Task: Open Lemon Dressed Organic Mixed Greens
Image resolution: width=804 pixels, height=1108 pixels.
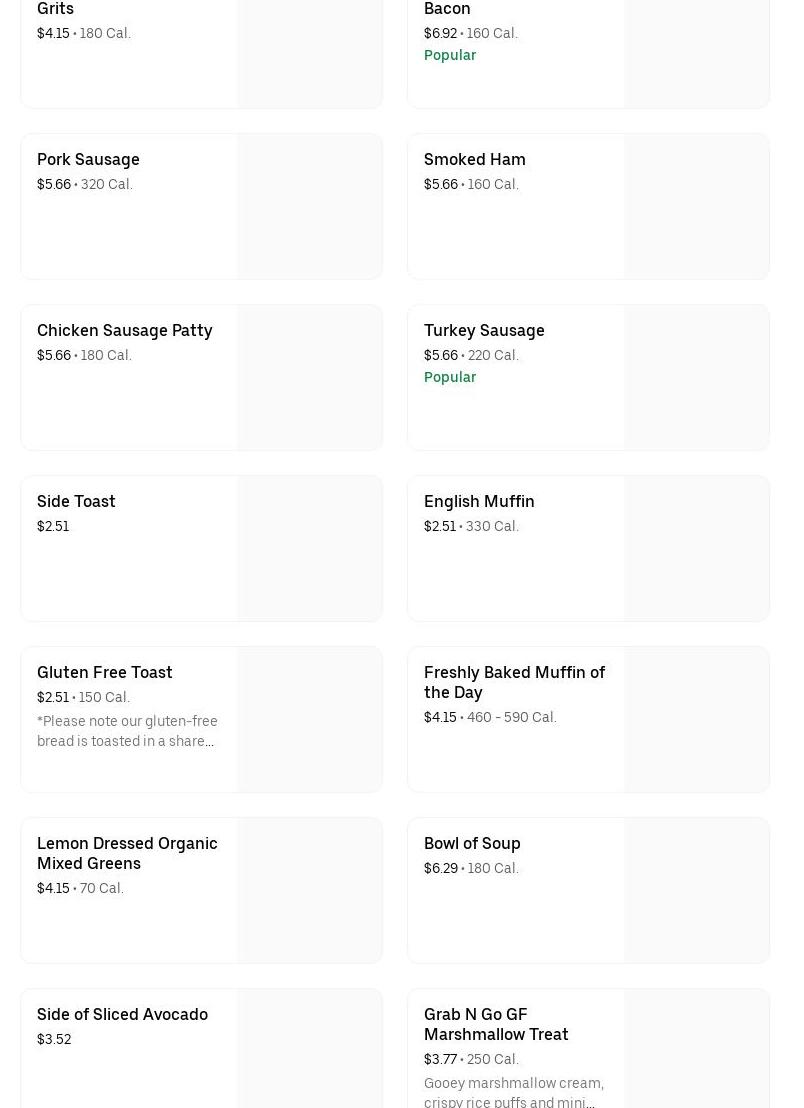Action: pyautogui.click(x=127, y=853)
